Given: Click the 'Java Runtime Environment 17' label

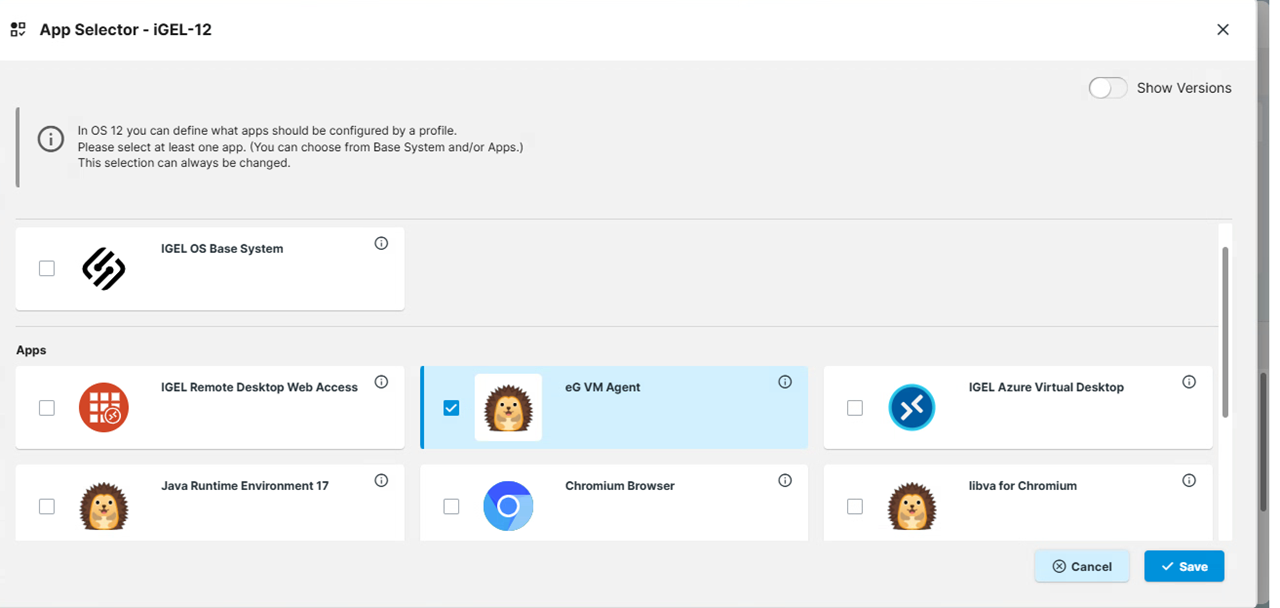Looking at the screenshot, I should tap(245, 485).
